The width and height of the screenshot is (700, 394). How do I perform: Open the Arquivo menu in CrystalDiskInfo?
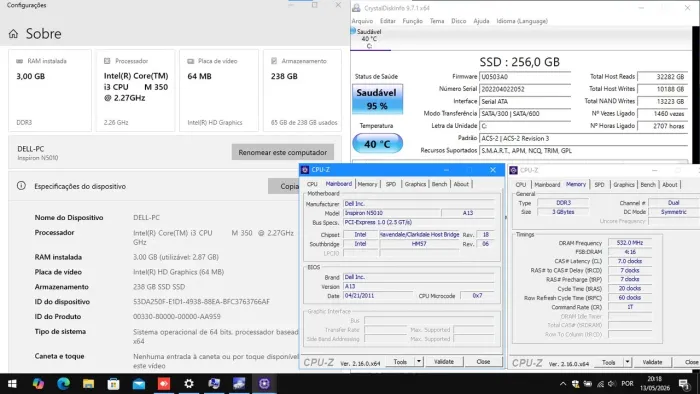tap(362, 21)
